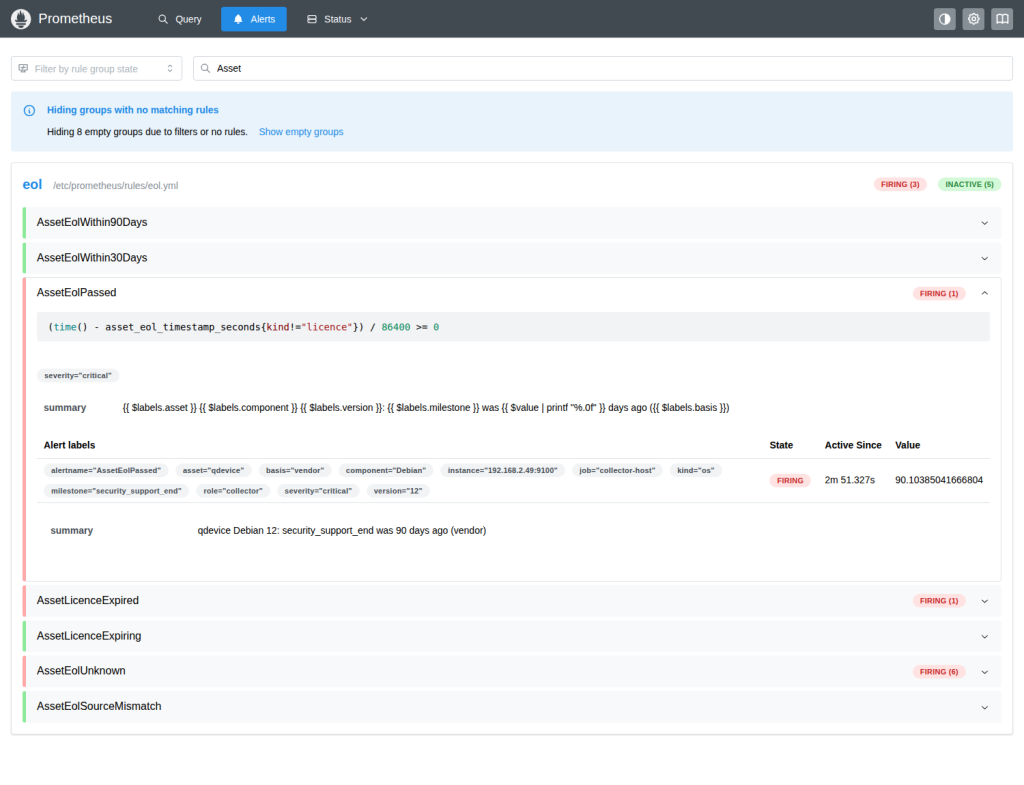
Task: Collapse the AssetEolPassed rule
Action: [x=512, y=293]
